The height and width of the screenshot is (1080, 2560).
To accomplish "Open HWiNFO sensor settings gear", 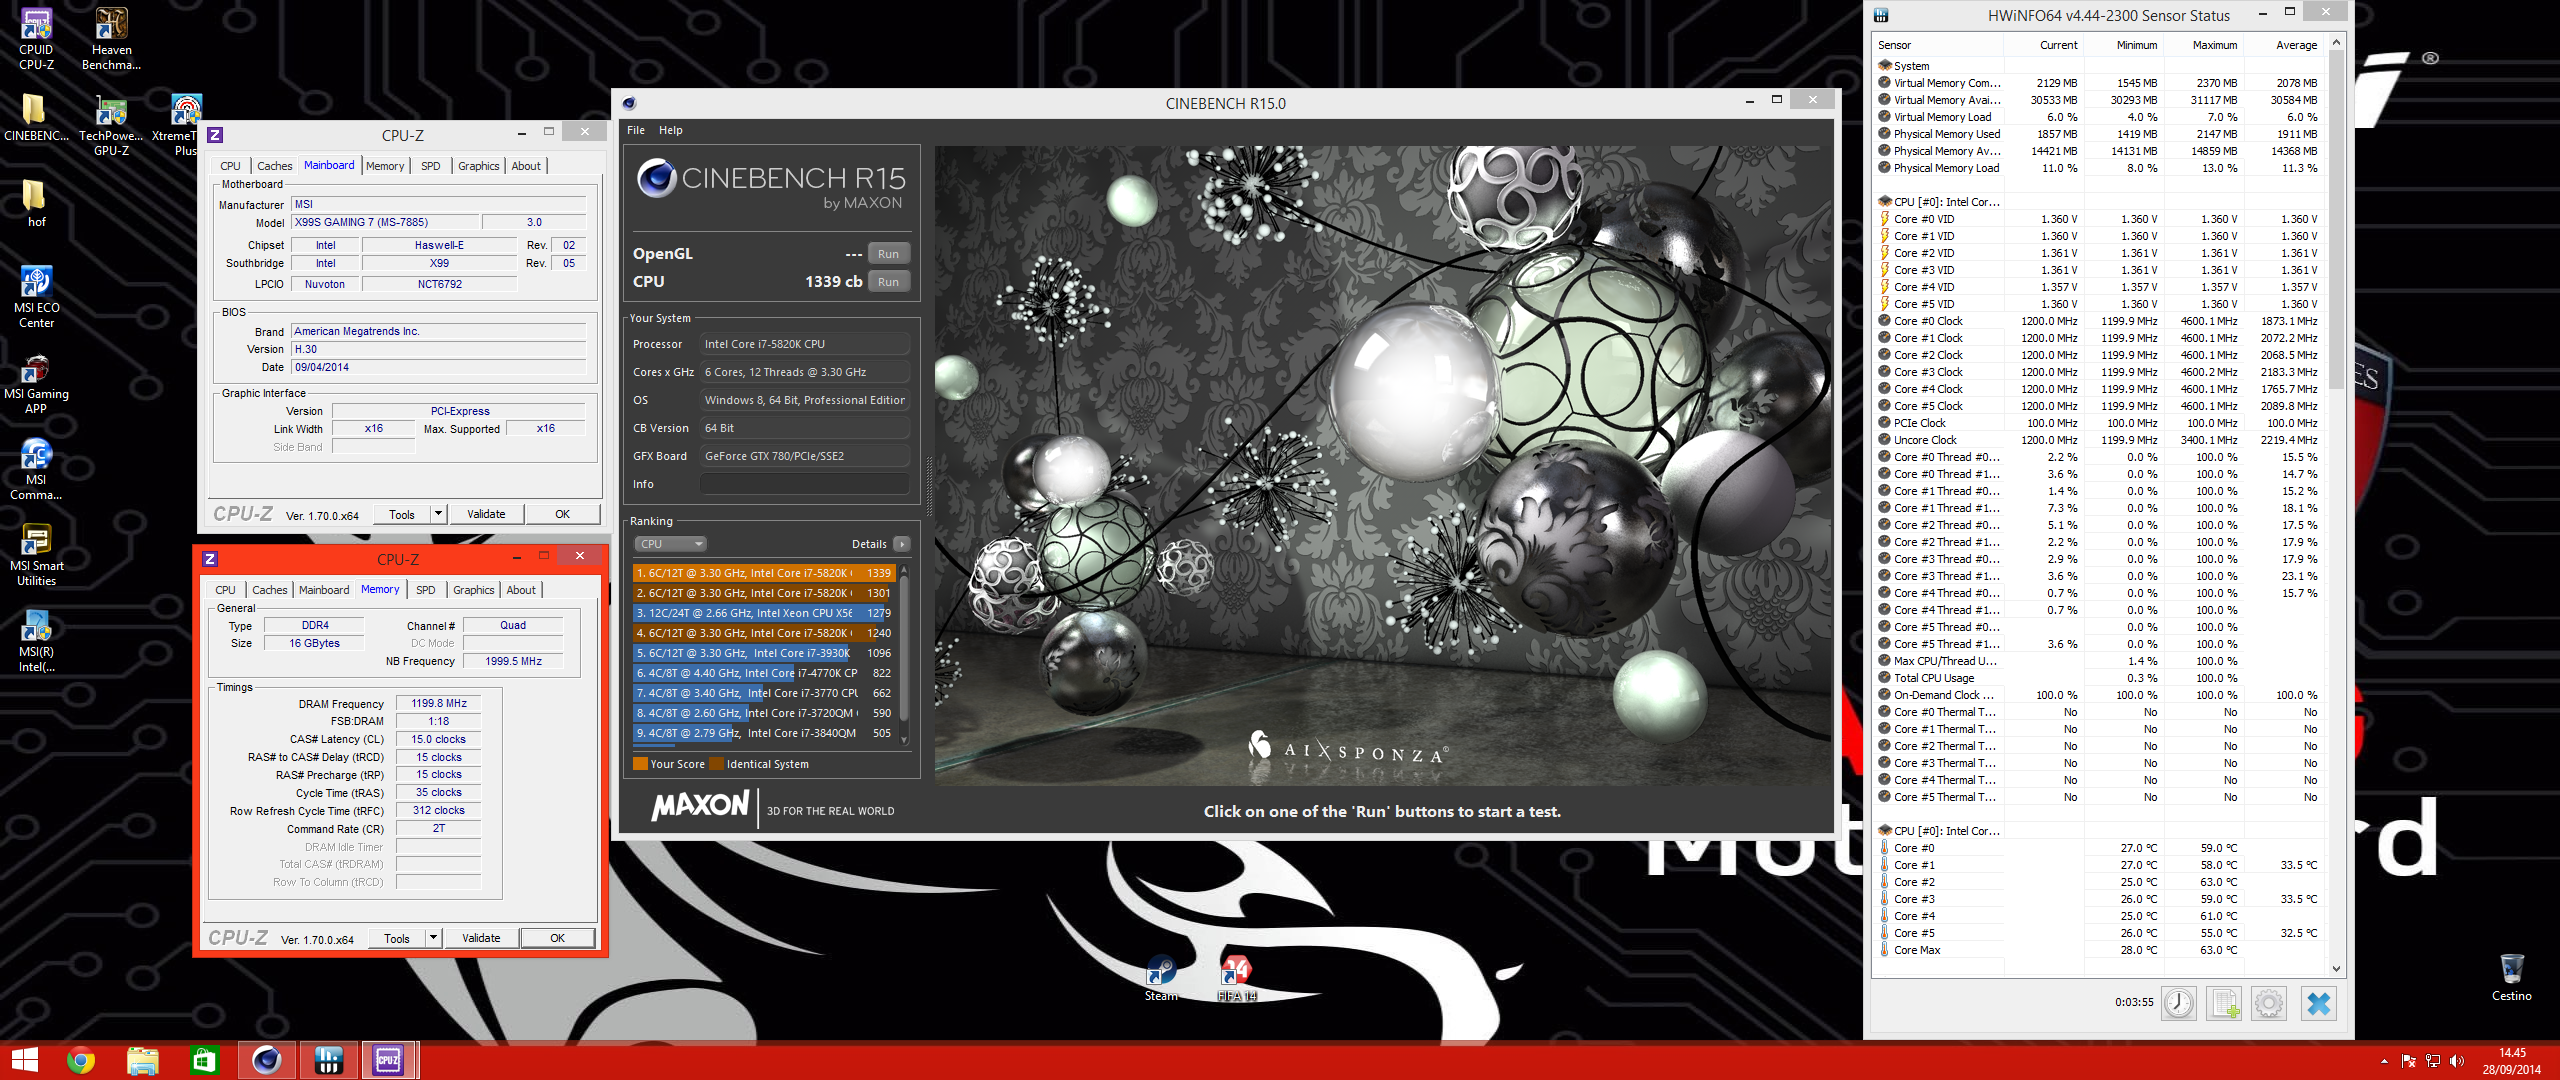I will tap(2269, 1003).
